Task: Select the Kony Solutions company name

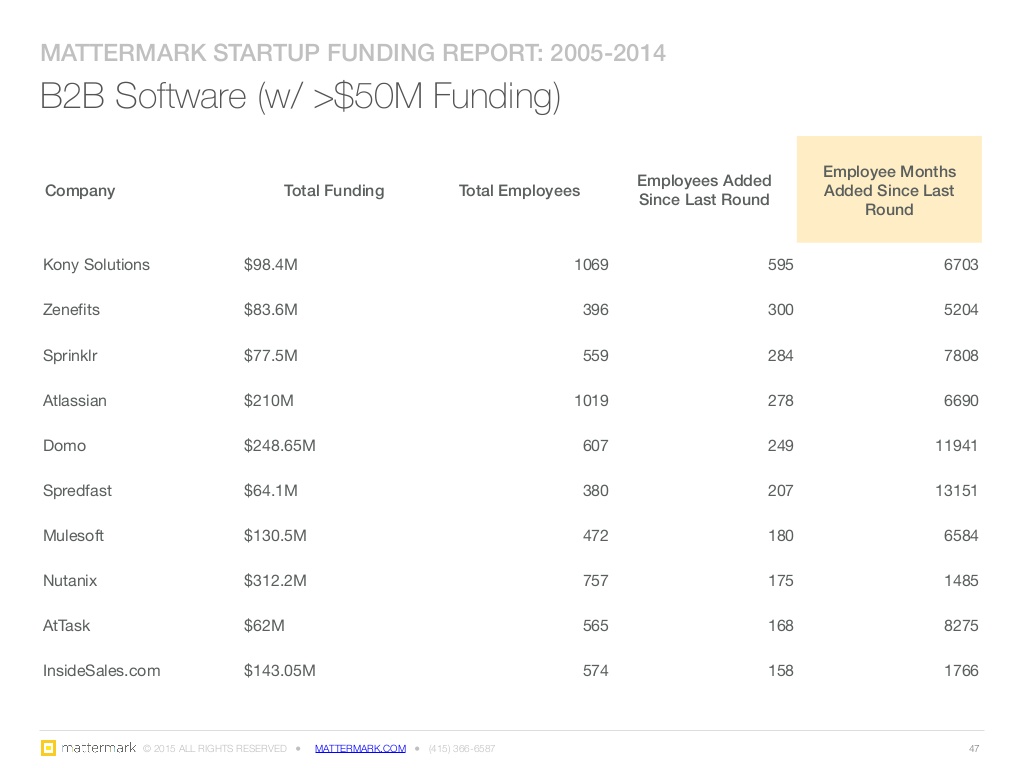Action: coord(97,264)
